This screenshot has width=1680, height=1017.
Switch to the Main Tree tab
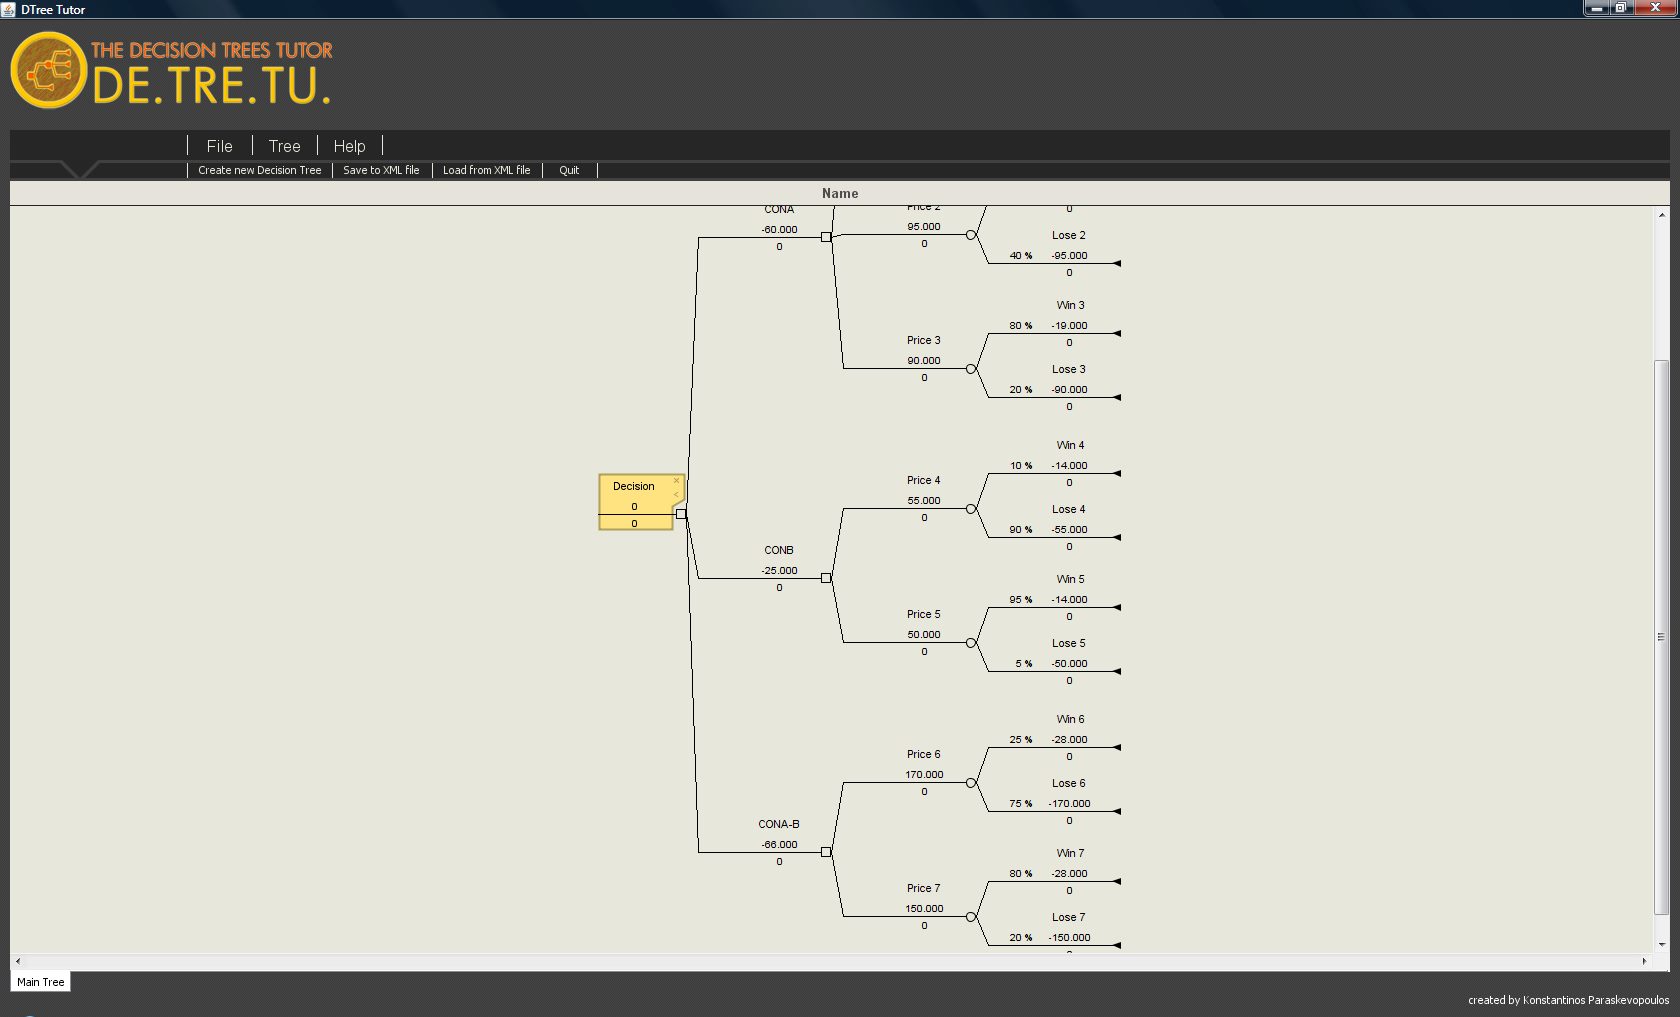pos(41,982)
